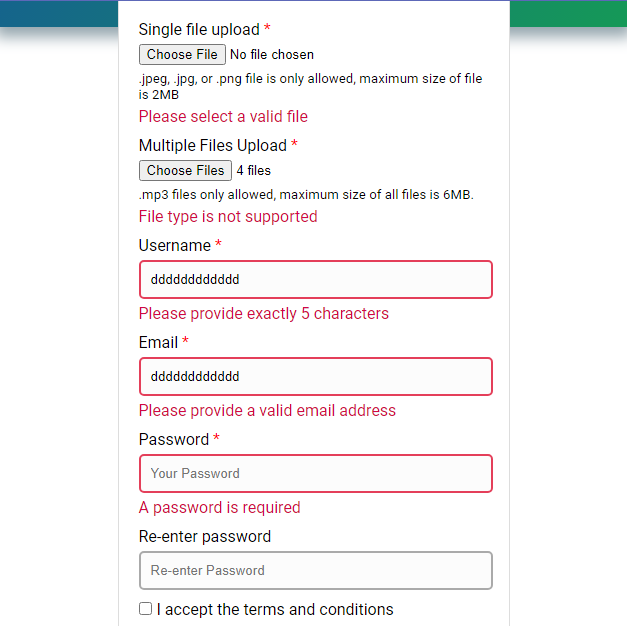This screenshot has width=627, height=626.
Task: Click the 'File type is not supported' error
Action: [228, 216]
